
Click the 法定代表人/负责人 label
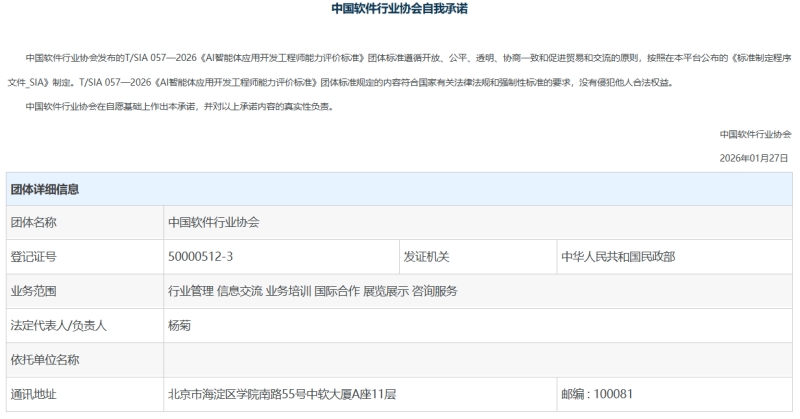[58, 325]
